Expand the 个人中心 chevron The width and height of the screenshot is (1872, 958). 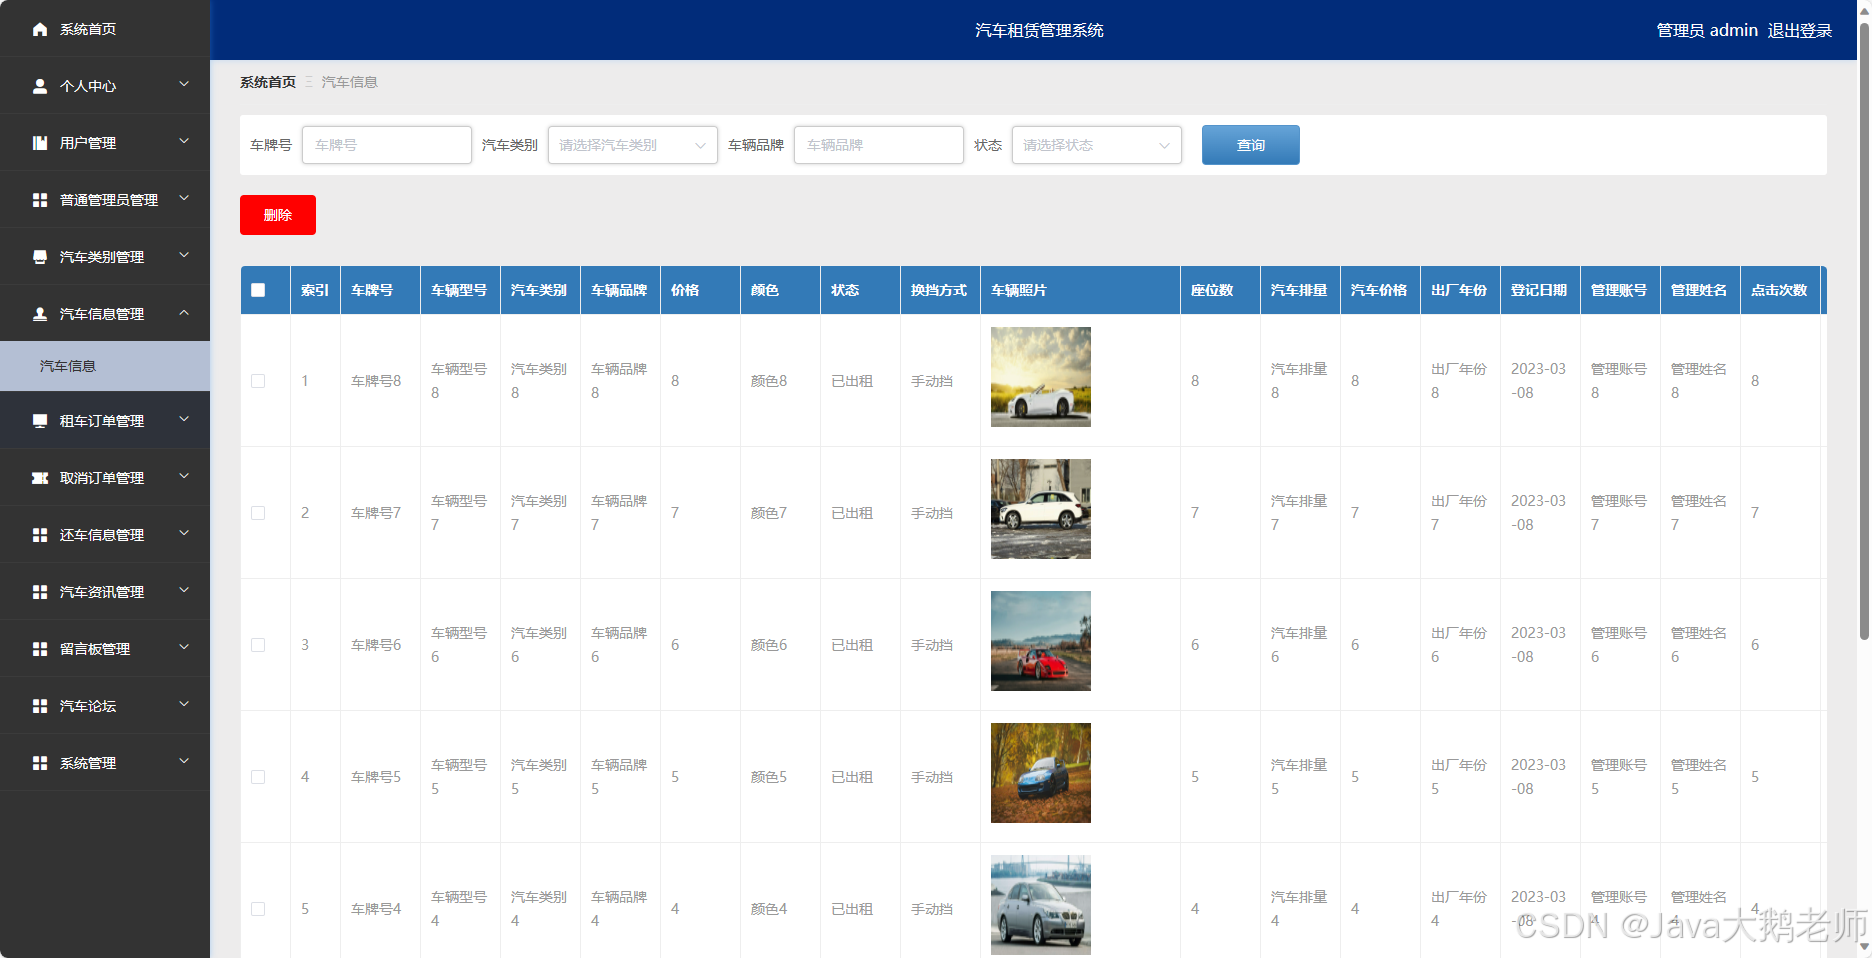[184, 85]
